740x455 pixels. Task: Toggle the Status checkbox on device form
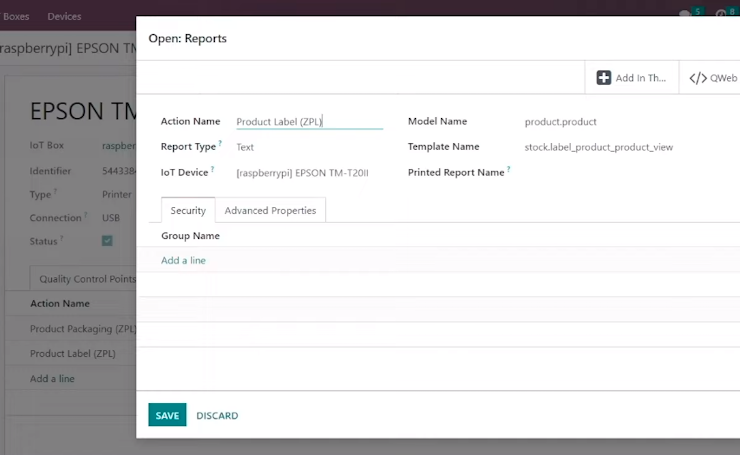[107, 241]
